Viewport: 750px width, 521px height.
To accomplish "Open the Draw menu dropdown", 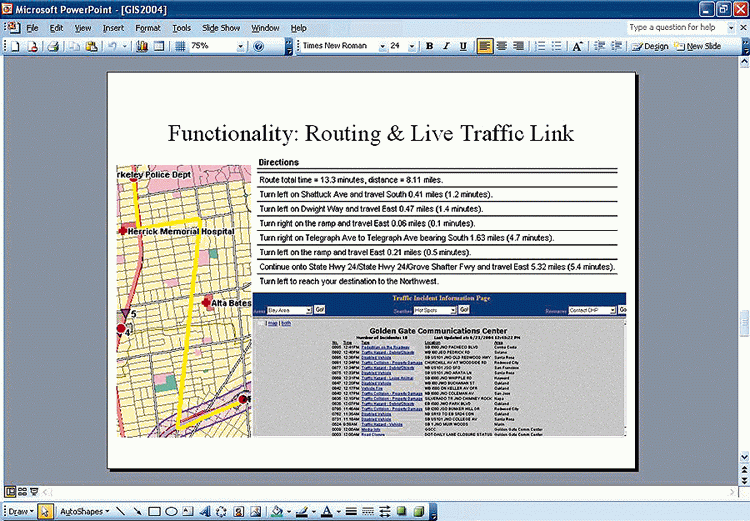I will (21, 511).
